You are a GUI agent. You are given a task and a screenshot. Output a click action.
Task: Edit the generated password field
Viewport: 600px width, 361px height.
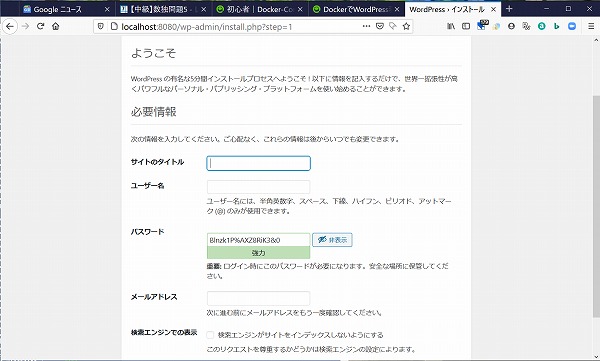tap(258, 240)
